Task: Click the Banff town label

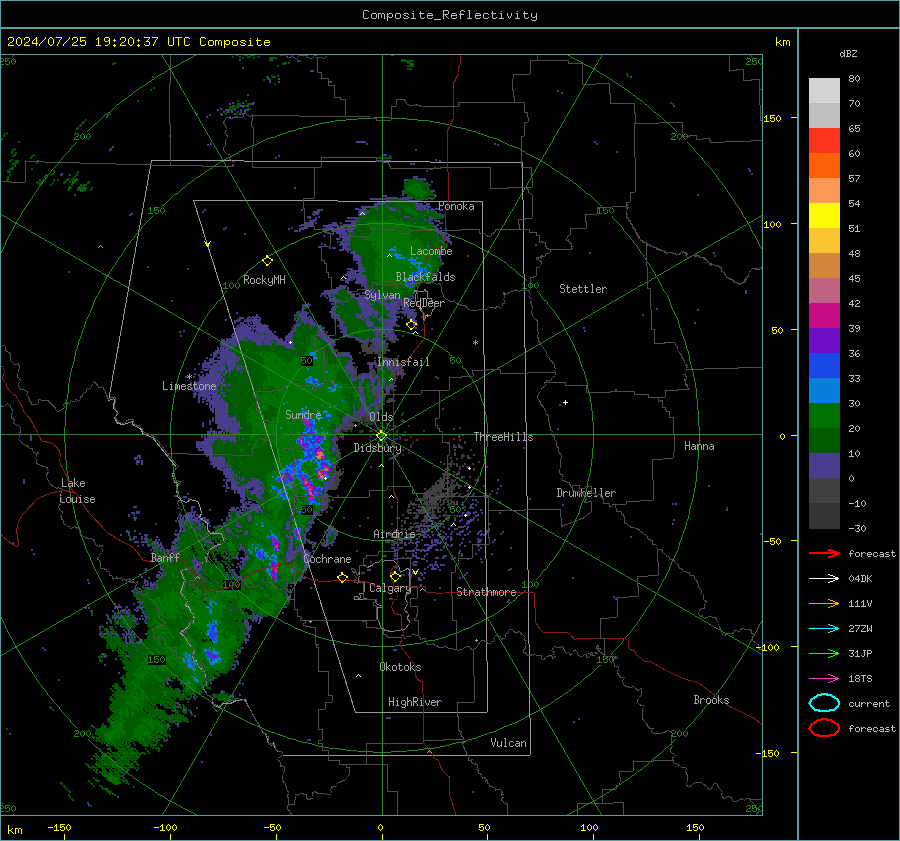Action: click(x=165, y=557)
